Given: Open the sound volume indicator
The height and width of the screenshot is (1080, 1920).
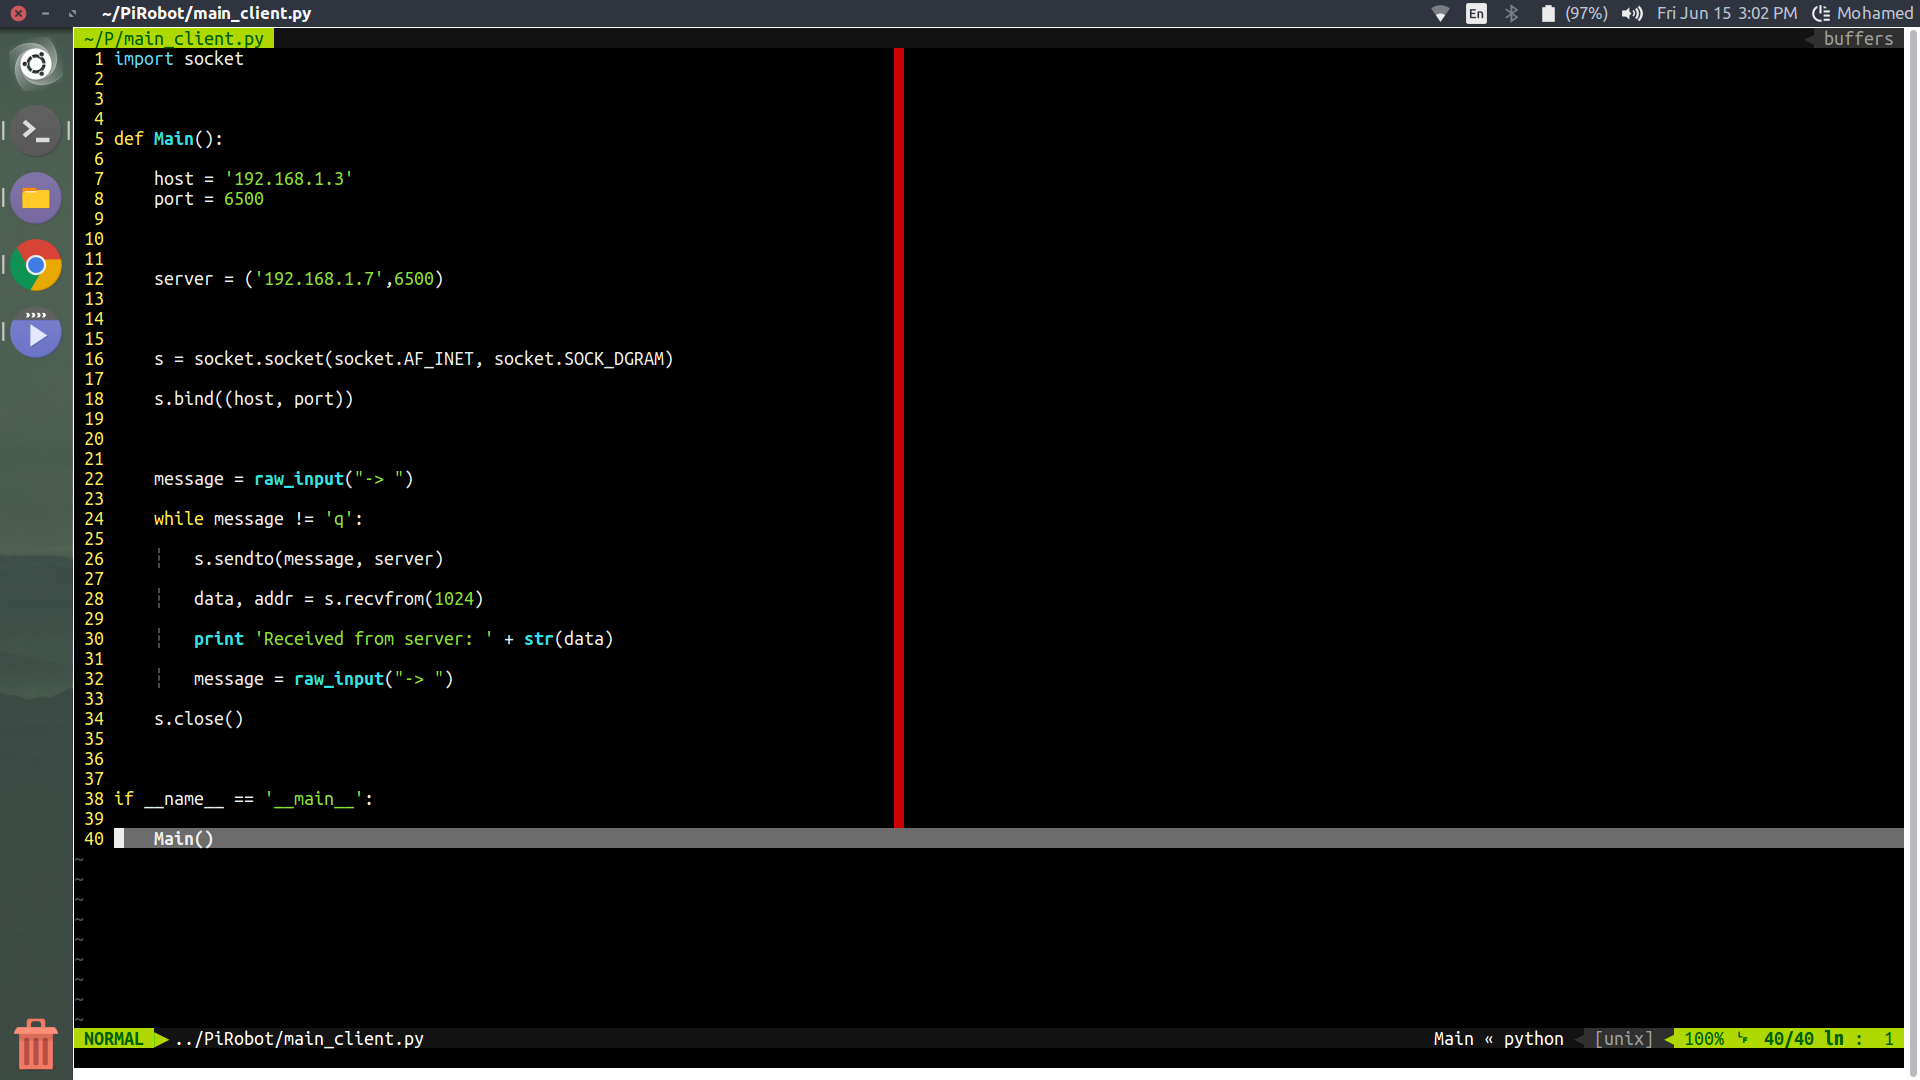Looking at the screenshot, I should point(1632,13).
